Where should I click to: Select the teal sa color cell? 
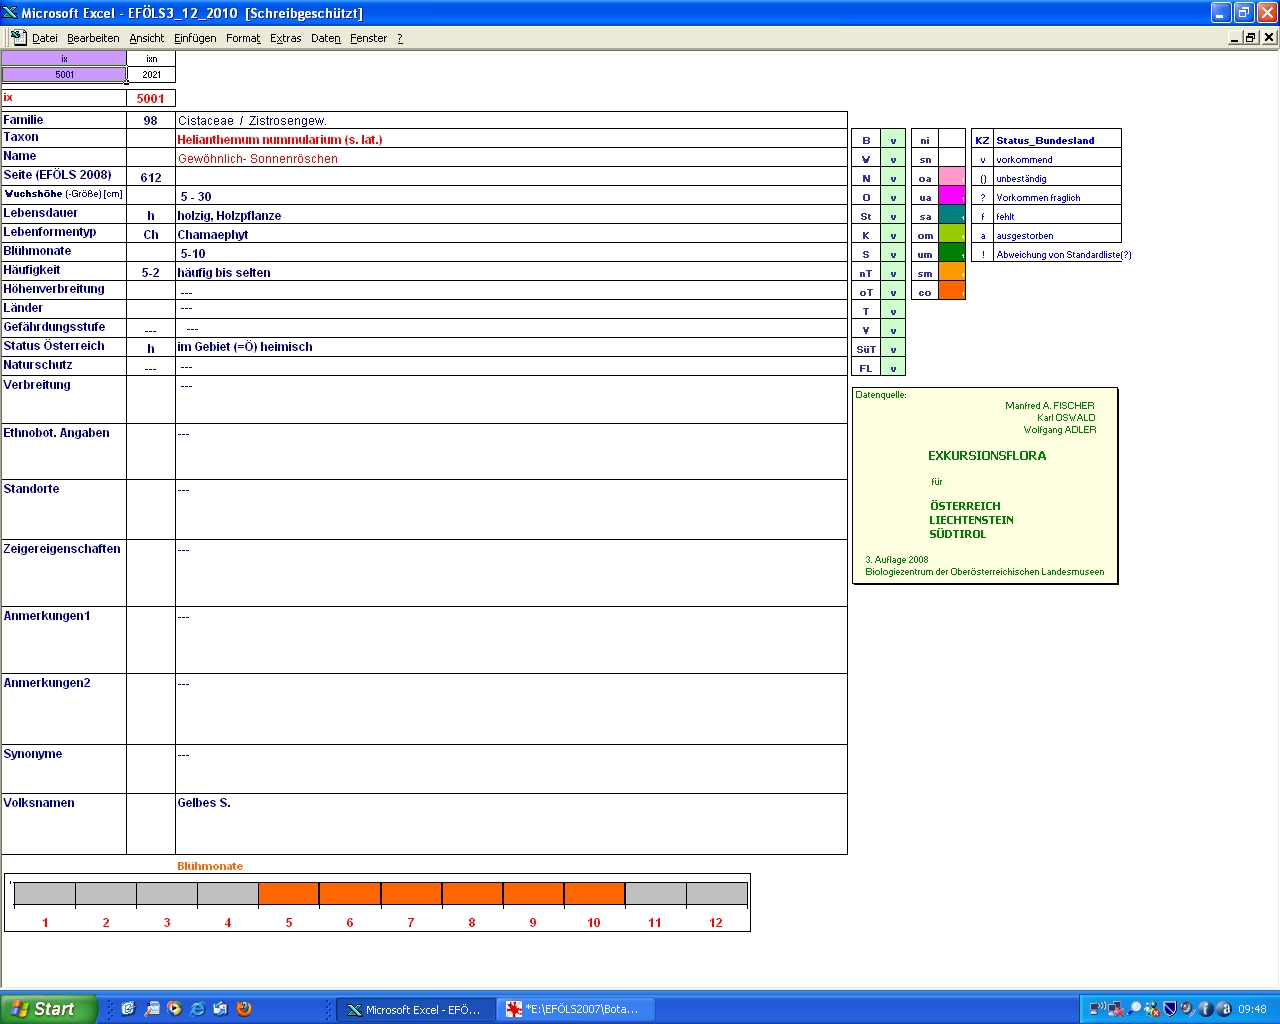952,216
